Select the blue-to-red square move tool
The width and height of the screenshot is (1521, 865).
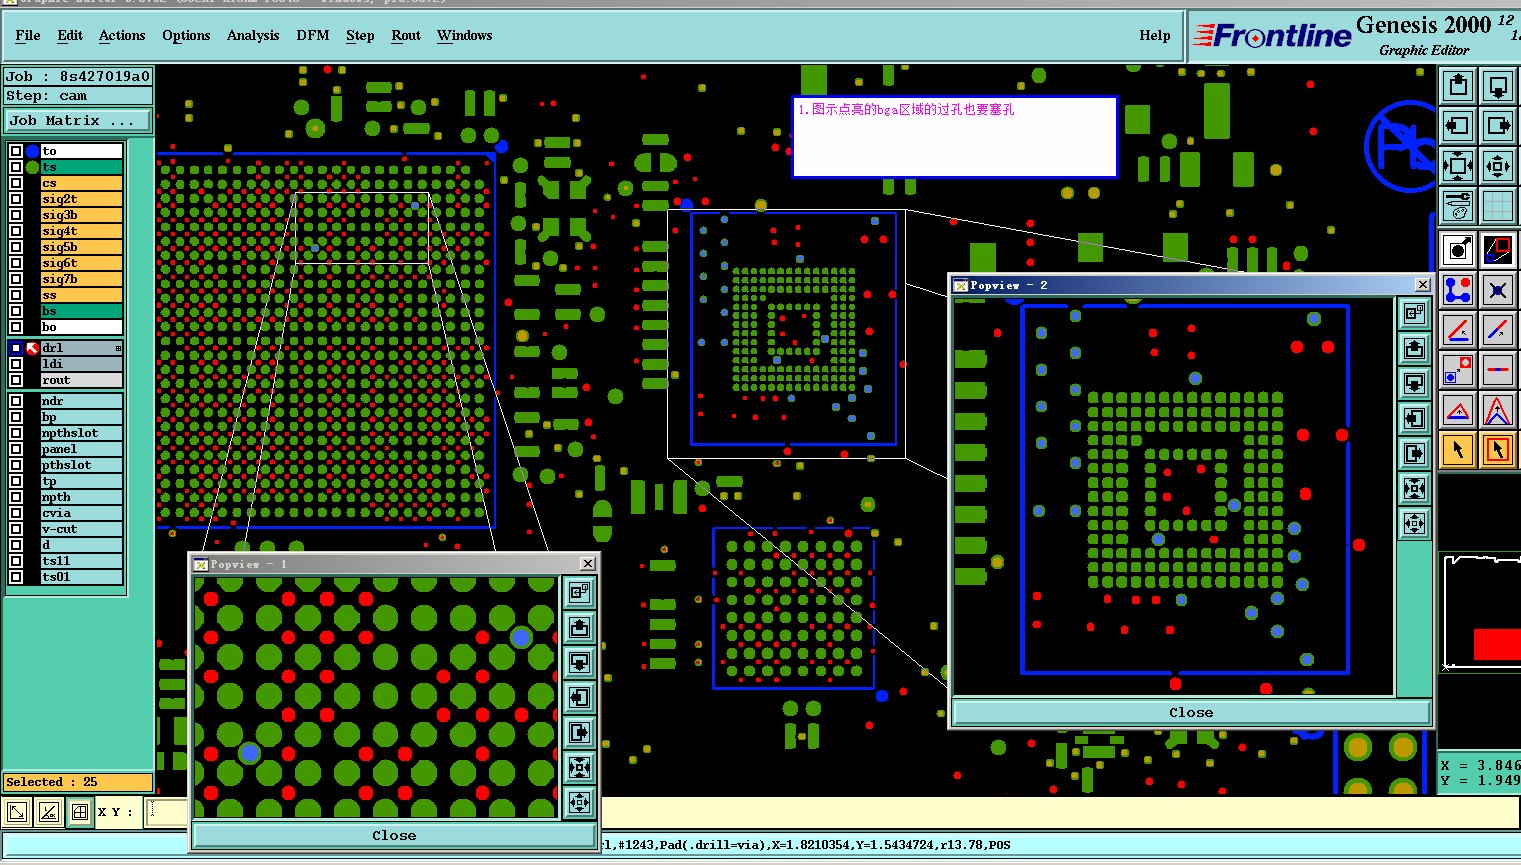point(1458,370)
